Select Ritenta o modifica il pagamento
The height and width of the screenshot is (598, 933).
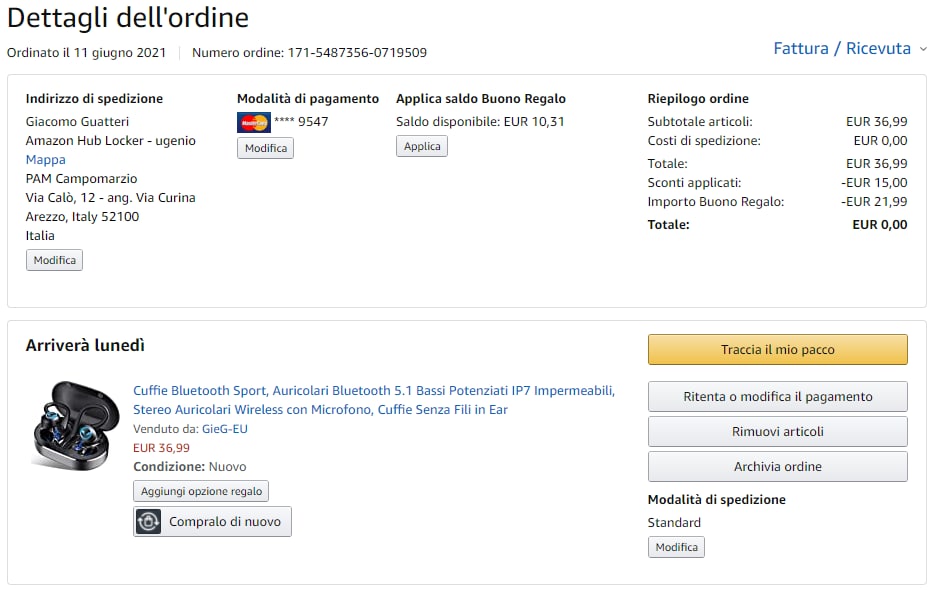[777, 397]
